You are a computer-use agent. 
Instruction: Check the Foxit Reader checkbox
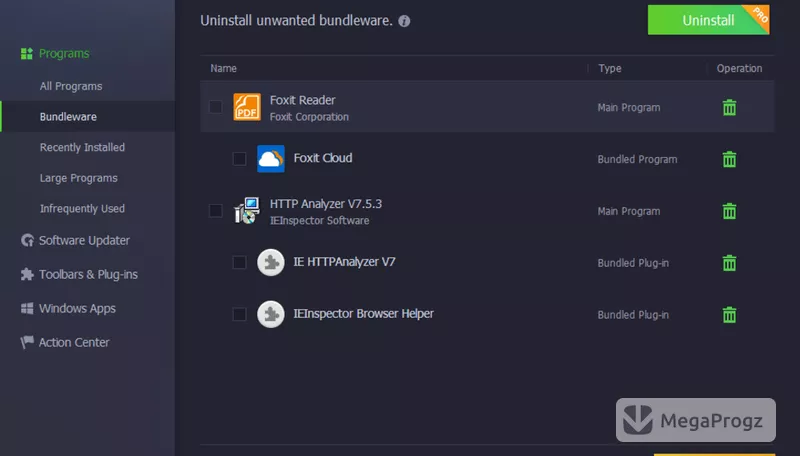[215, 107]
